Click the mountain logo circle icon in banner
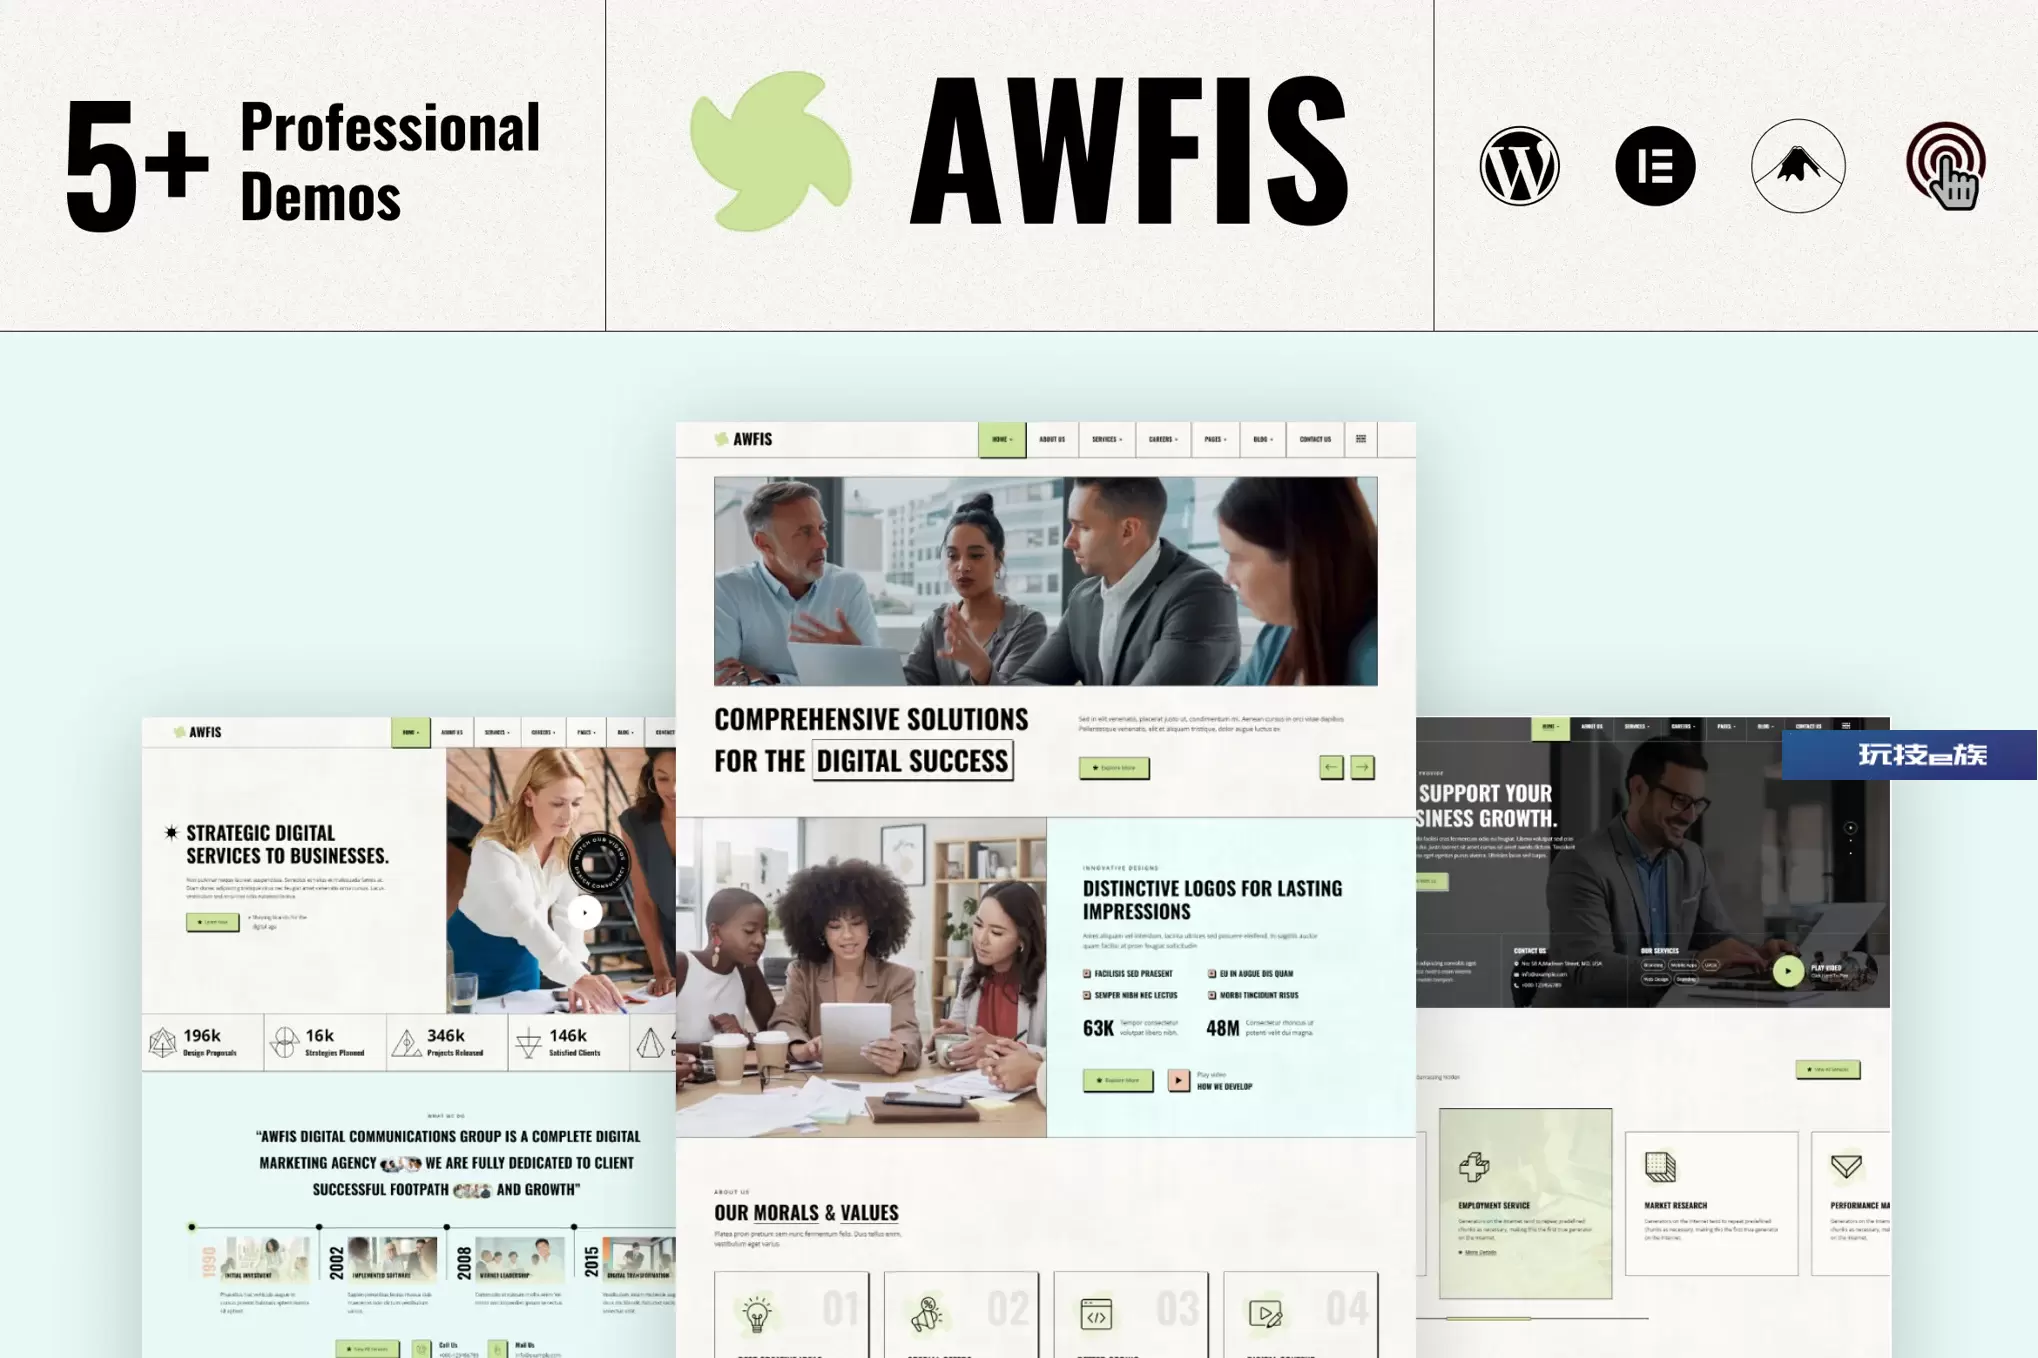Viewport: 2038px width, 1358px height. (x=1798, y=166)
